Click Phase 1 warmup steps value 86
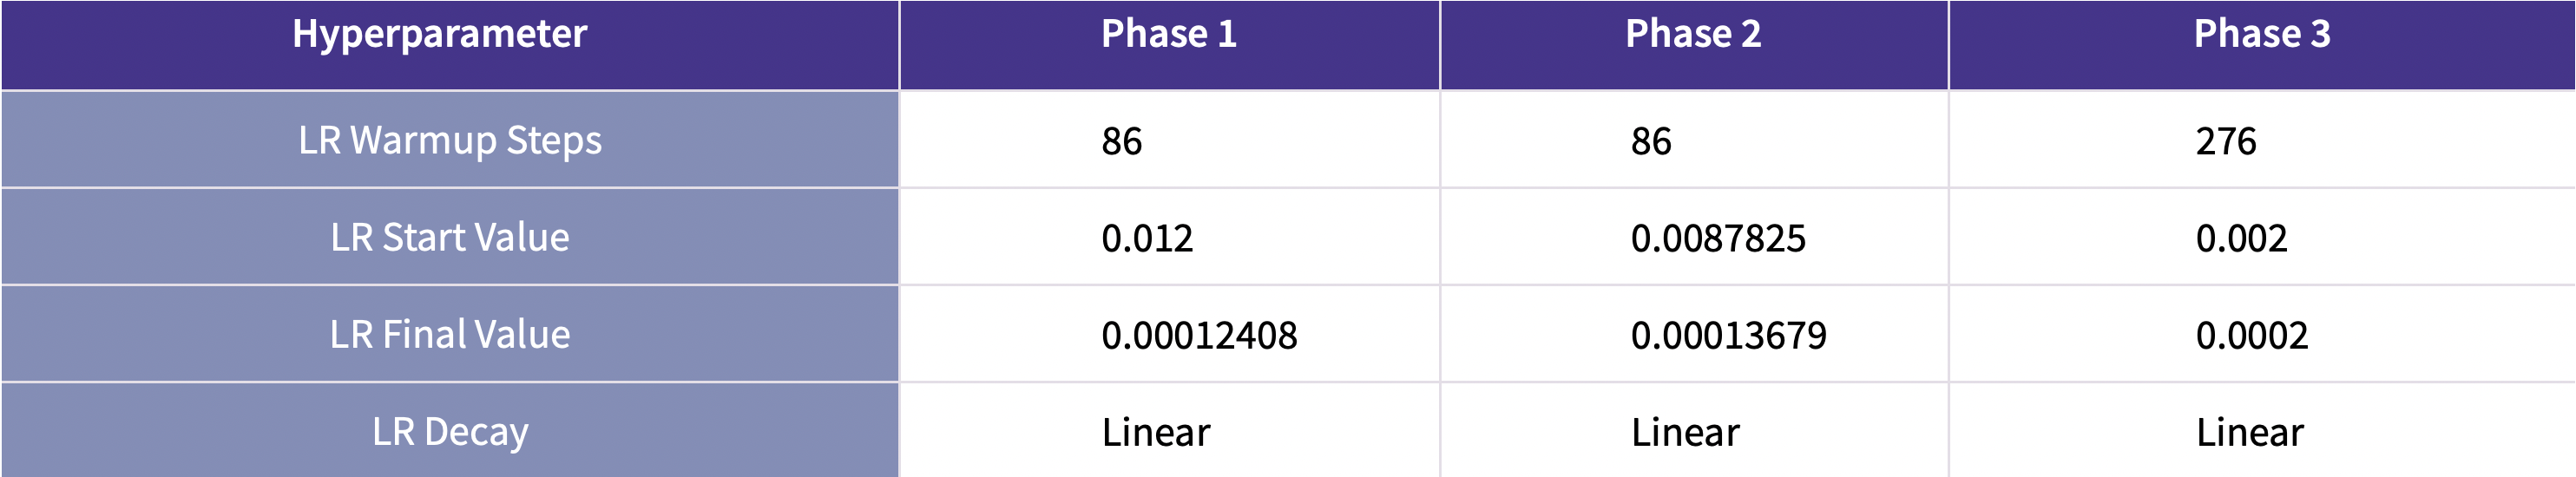This screenshot has width=2576, height=477. pyautogui.click(x=1122, y=142)
